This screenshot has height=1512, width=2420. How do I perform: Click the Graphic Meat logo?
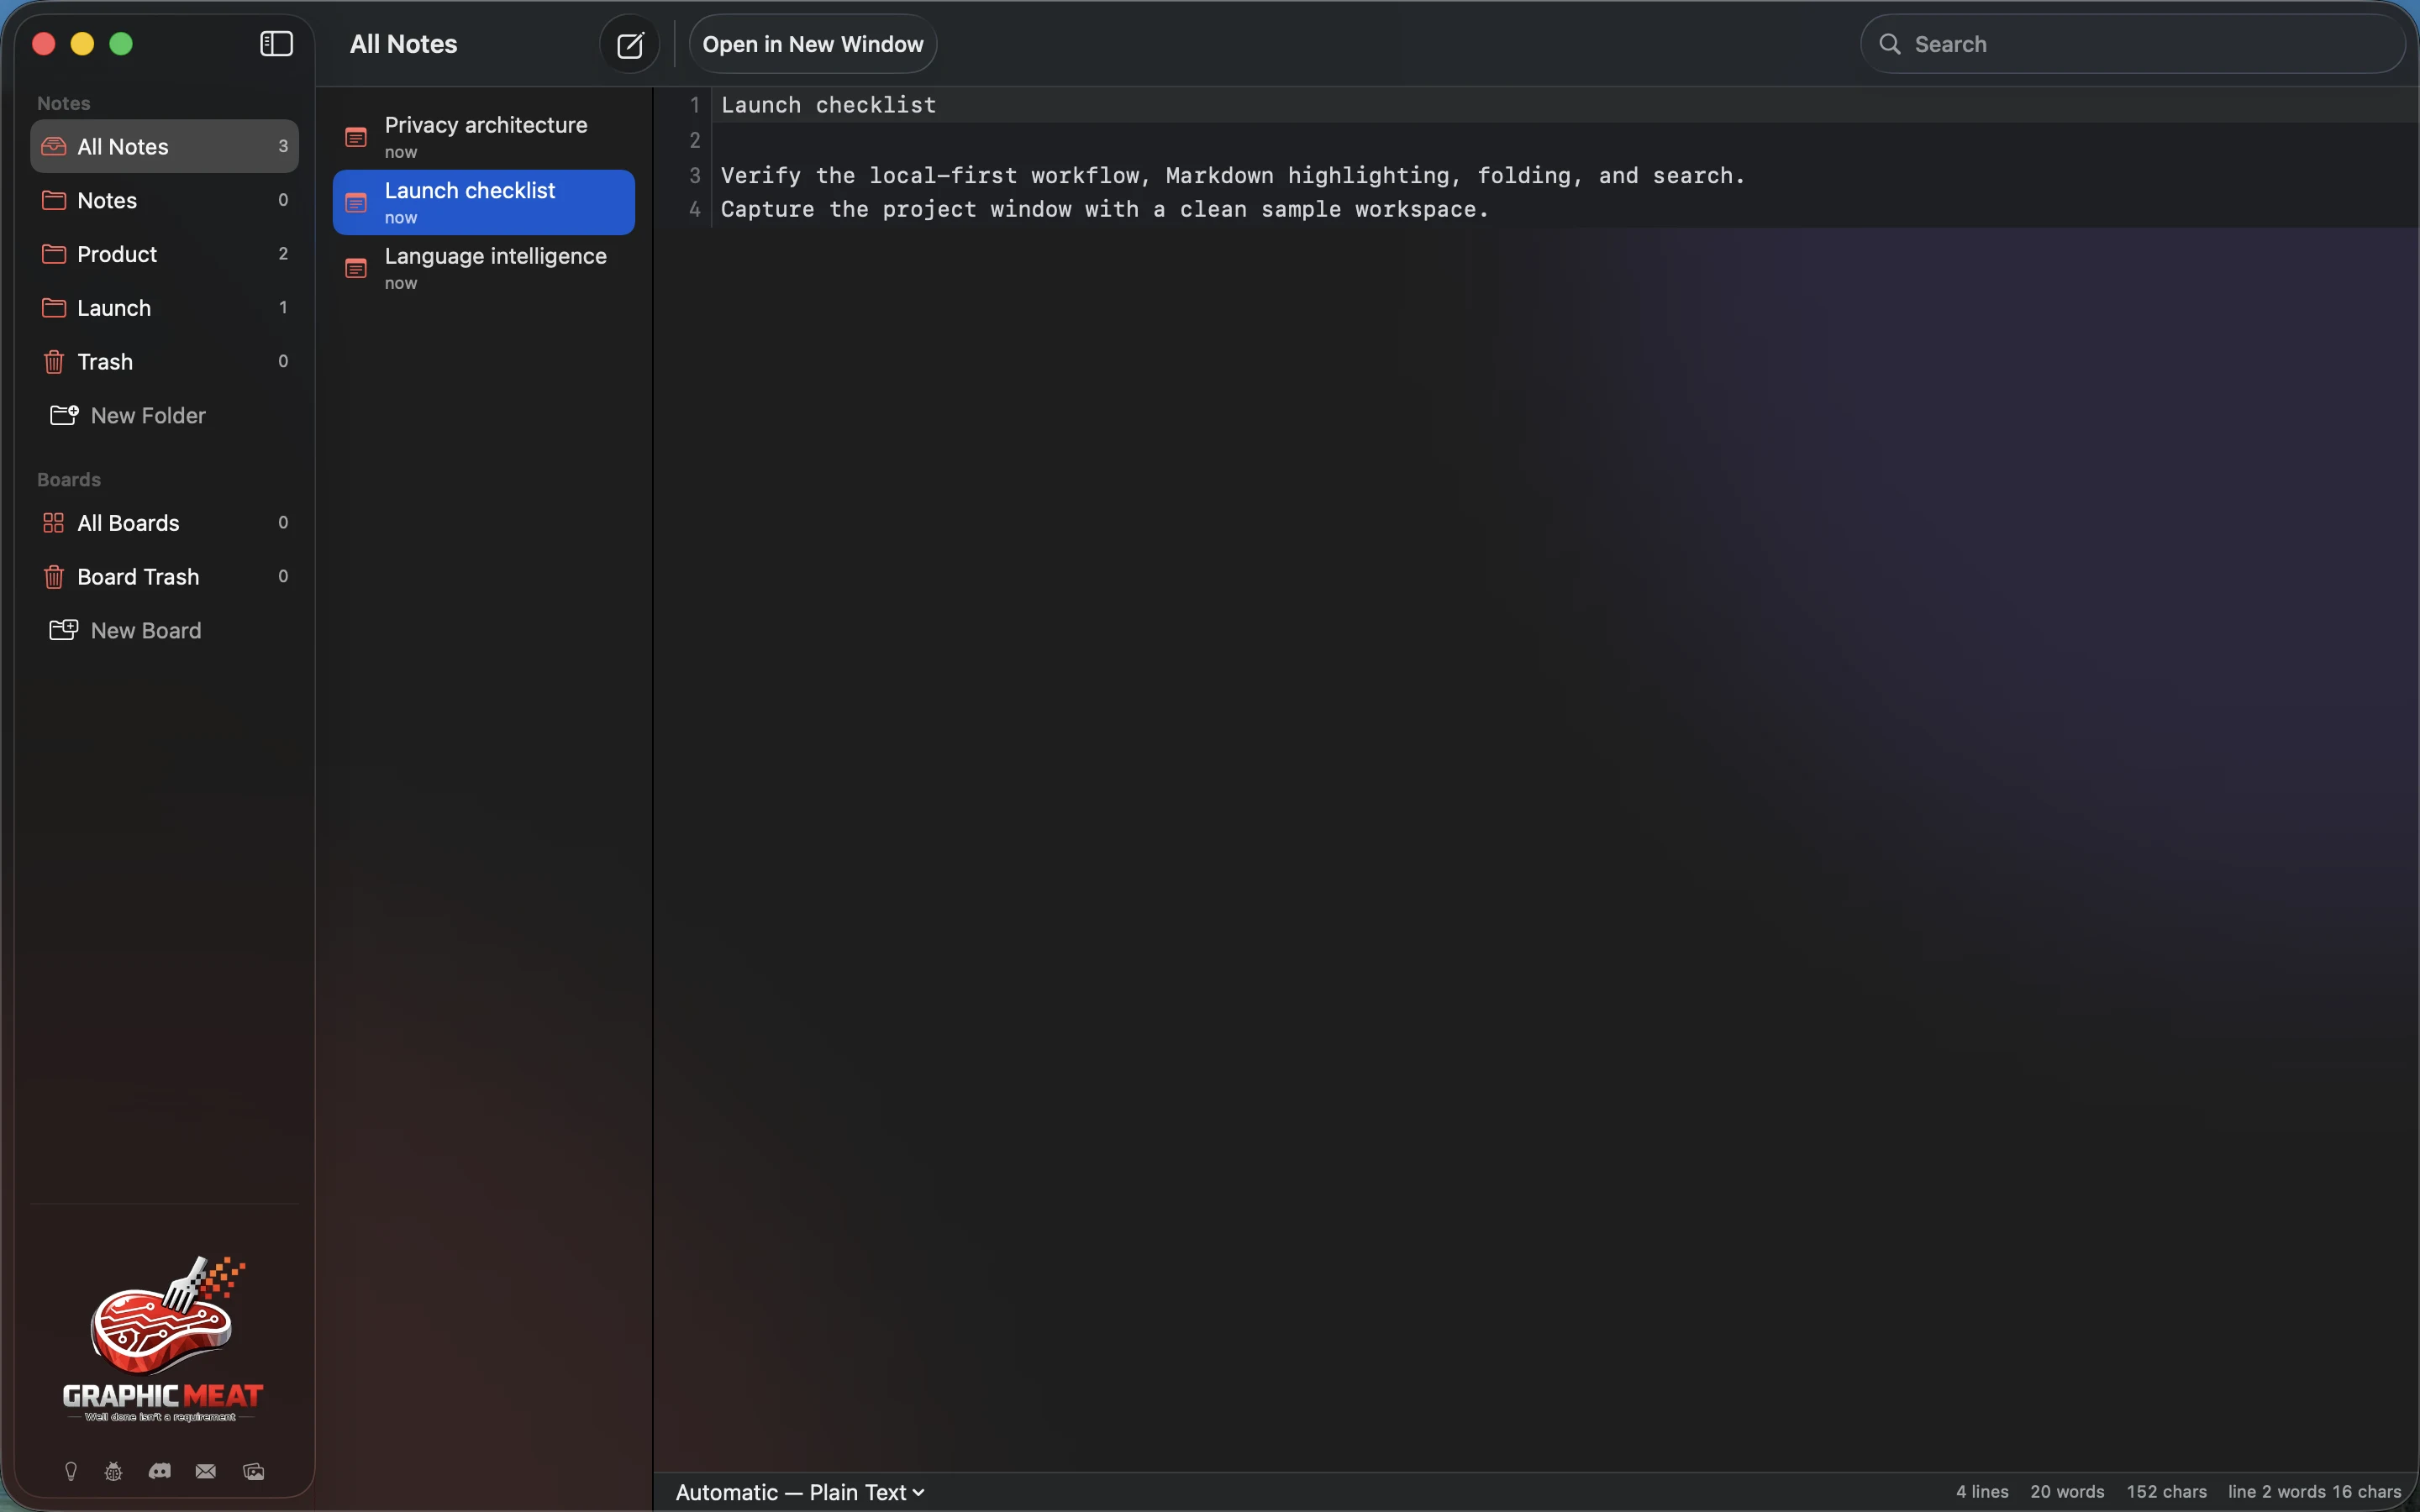pos(163,1339)
